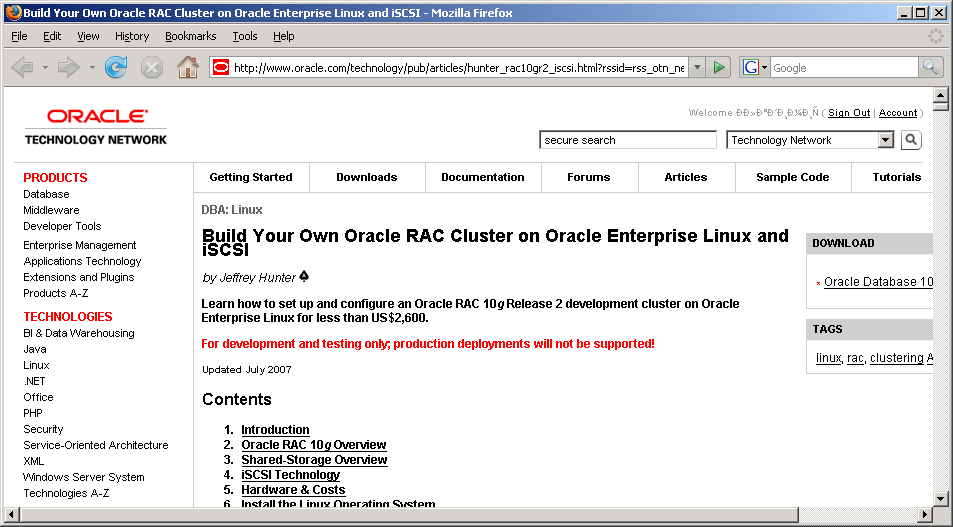
Task: Open the Technology Network search scope dropdown
Action: (885, 140)
